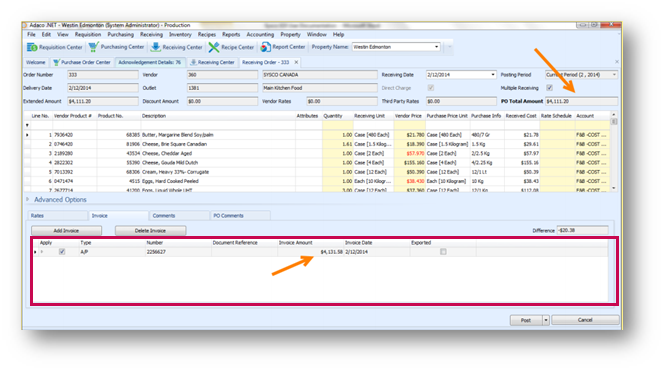Toggle Apply checkbox for invoice 2256627
Screen dimensions: 665x372
[x=62, y=252]
